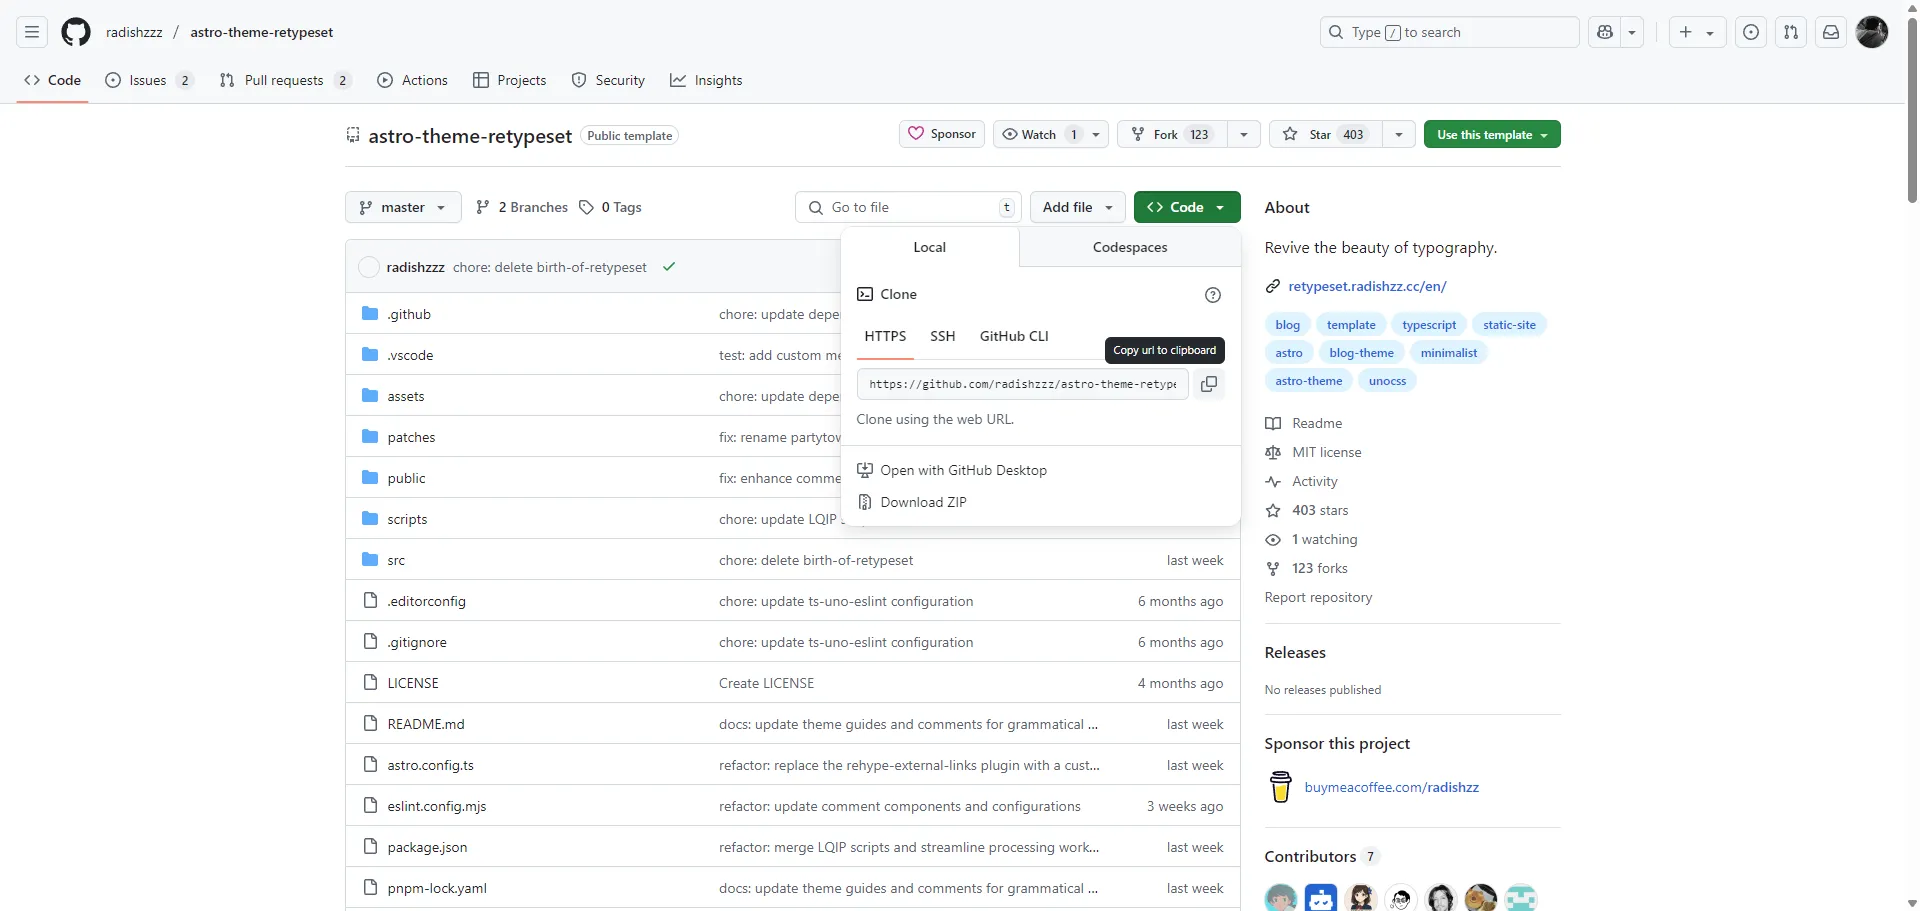Open the Actions tab
This screenshot has width=1920, height=911.
pyautogui.click(x=412, y=80)
